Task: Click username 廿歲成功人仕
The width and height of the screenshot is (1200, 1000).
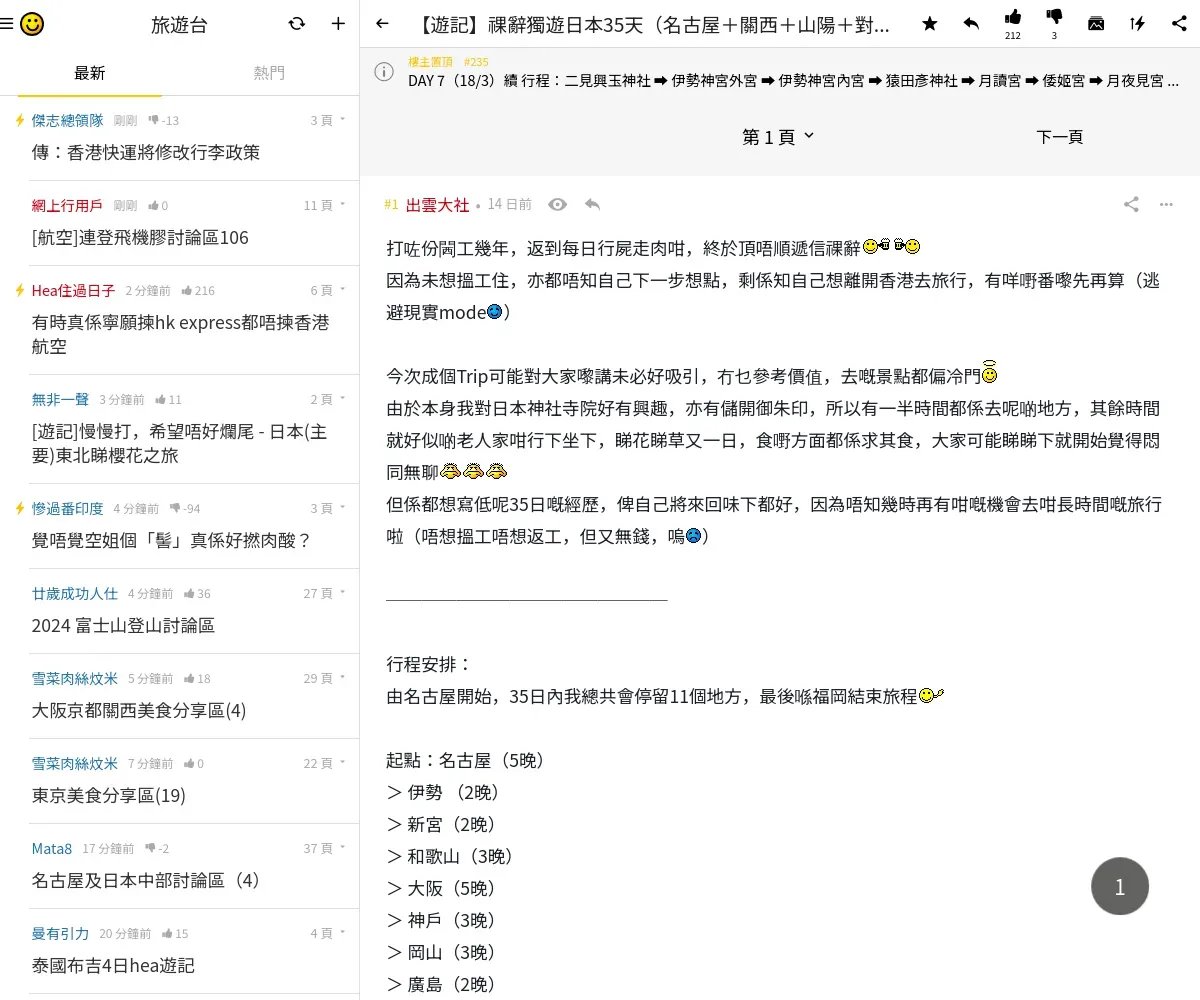Action: tap(75, 593)
